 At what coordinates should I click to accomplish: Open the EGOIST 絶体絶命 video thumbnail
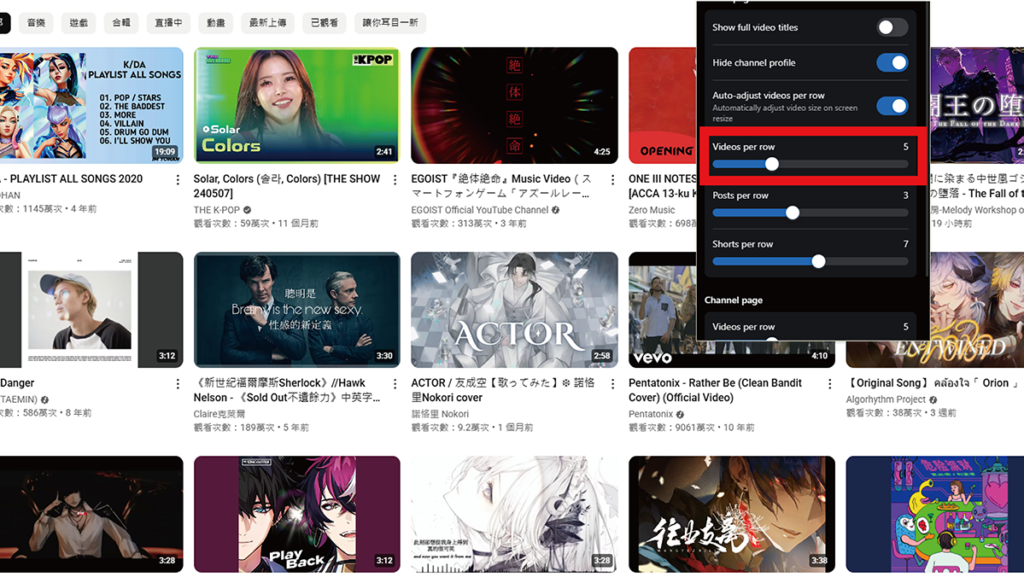(514, 105)
